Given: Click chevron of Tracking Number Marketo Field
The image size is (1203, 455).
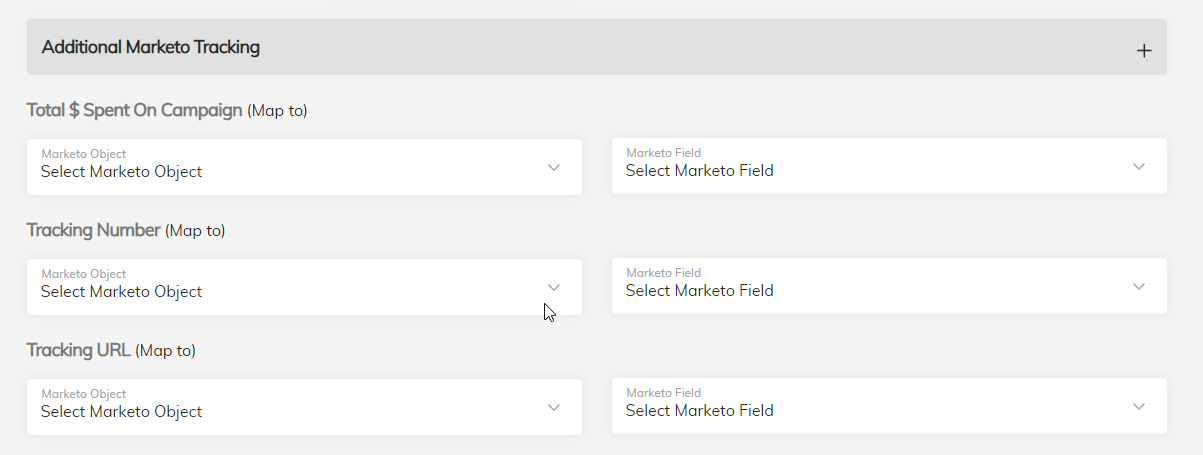Looking at the screenshot, I should tap(1138, 286).
